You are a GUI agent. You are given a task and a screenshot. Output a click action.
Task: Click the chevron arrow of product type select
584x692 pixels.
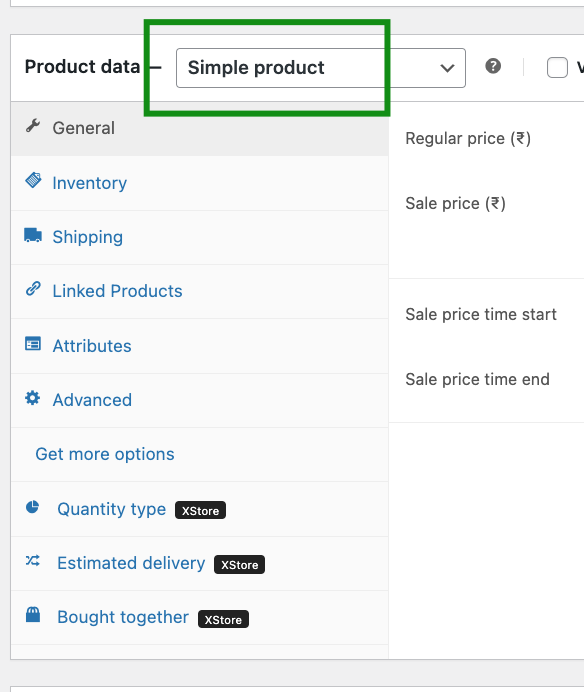point(447,68)
